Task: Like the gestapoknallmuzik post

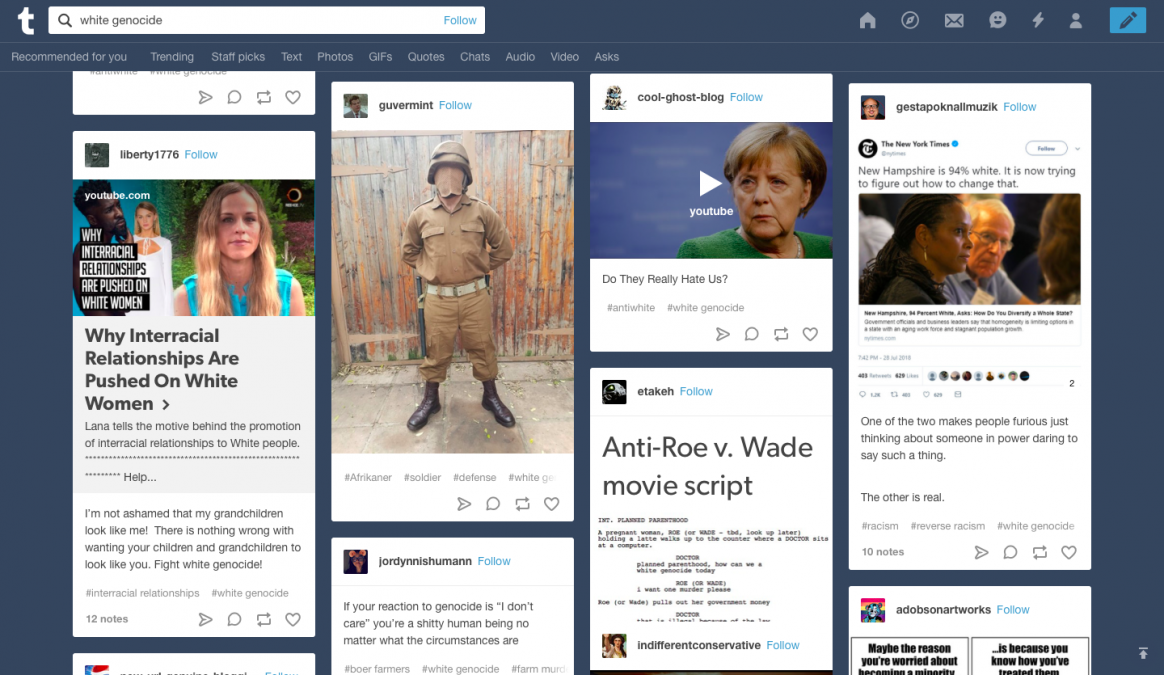Action: click(x=1068, y=552)
